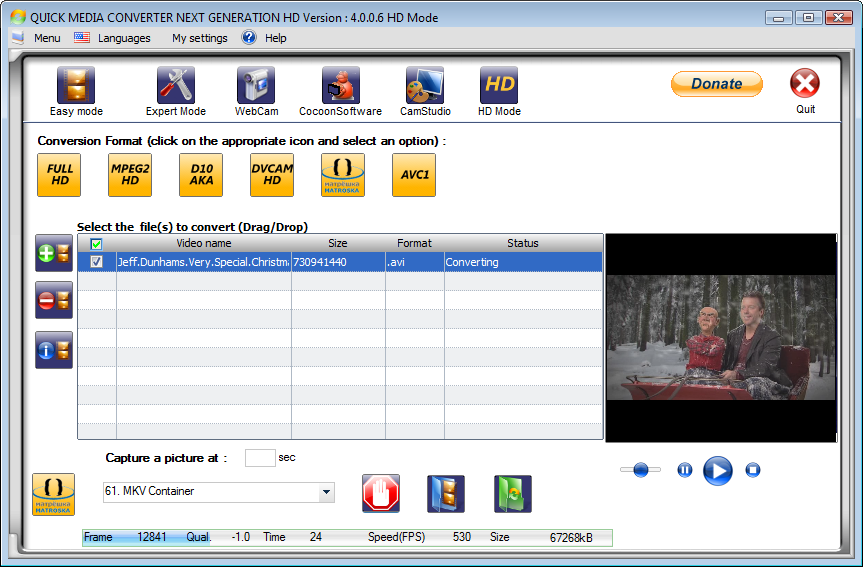Click the .avi format cell
The image size is (863, 567).
coord(414,262)
